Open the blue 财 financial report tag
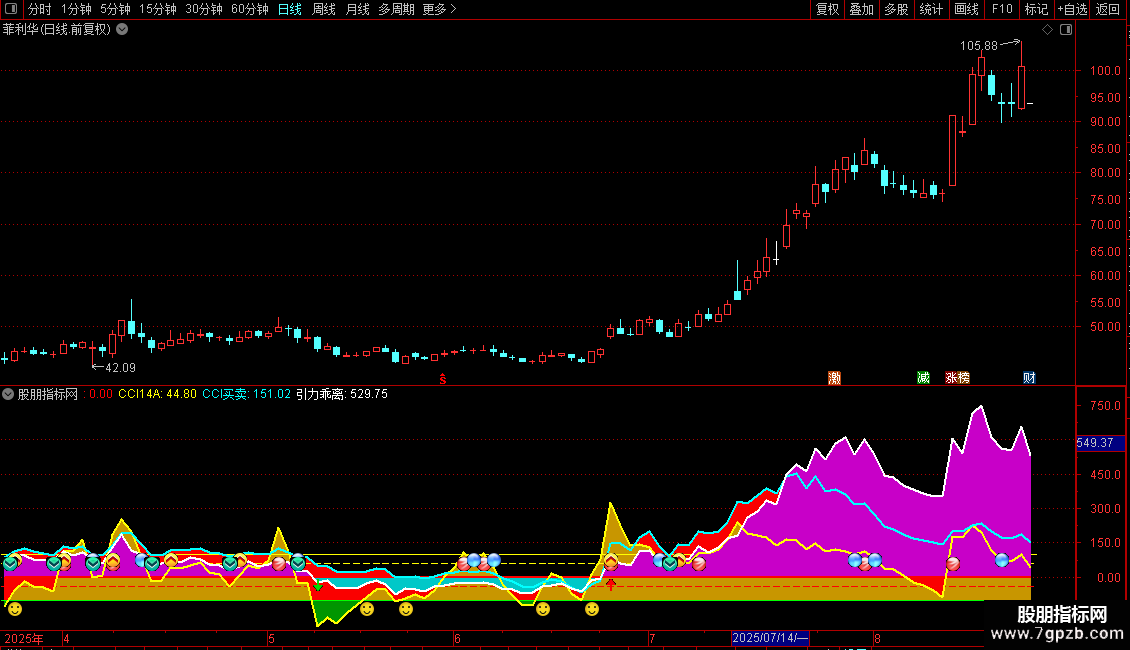1130x650 pixels. pos(1029,378)
